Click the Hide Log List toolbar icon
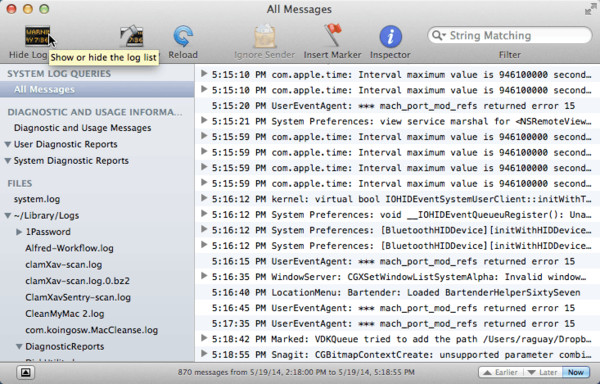The image size is (600, 384). 37,36
